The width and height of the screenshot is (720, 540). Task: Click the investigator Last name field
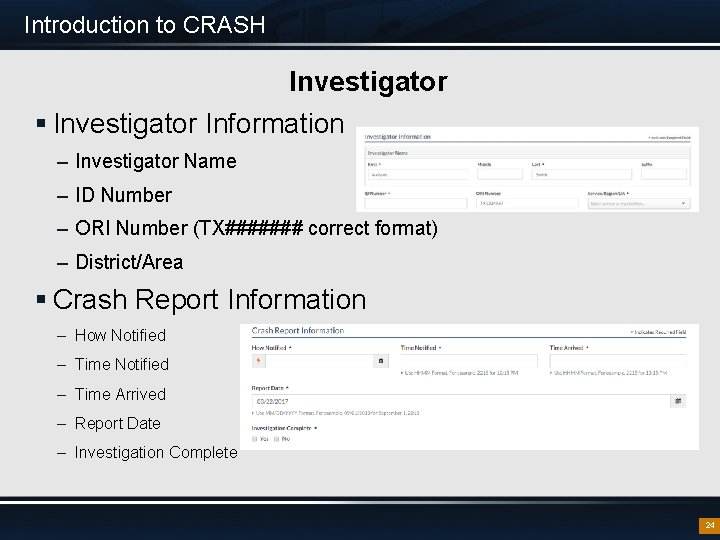click(x=581, y=174)
